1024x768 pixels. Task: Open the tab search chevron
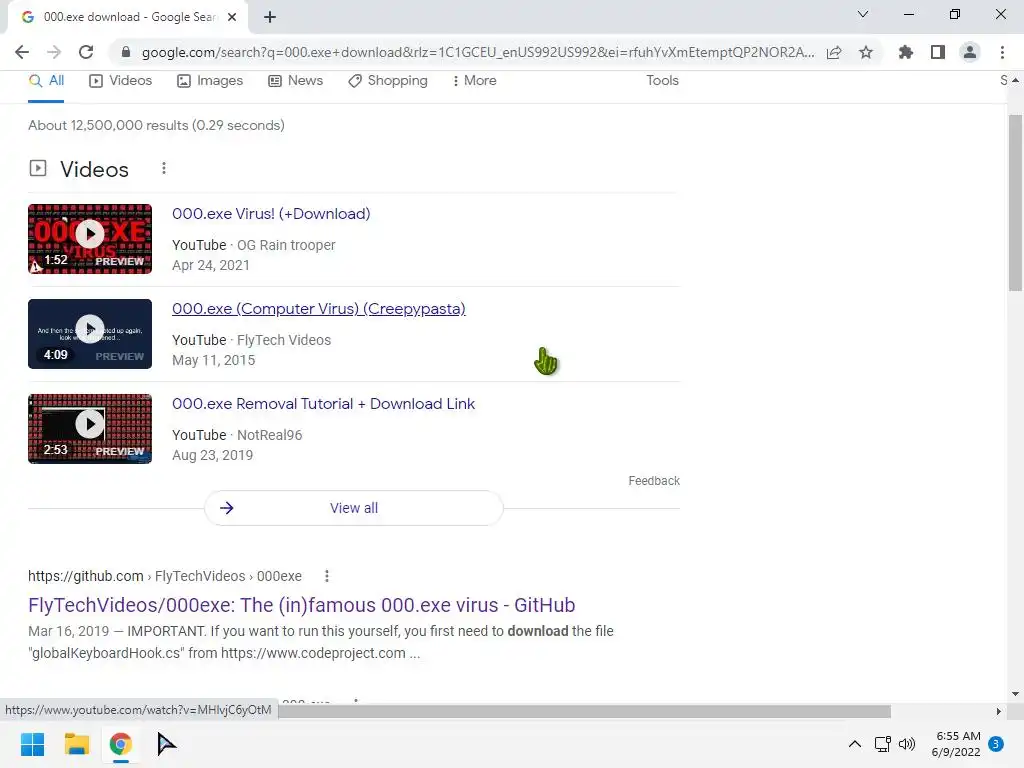pyautogui.click(x=863, y=14)
